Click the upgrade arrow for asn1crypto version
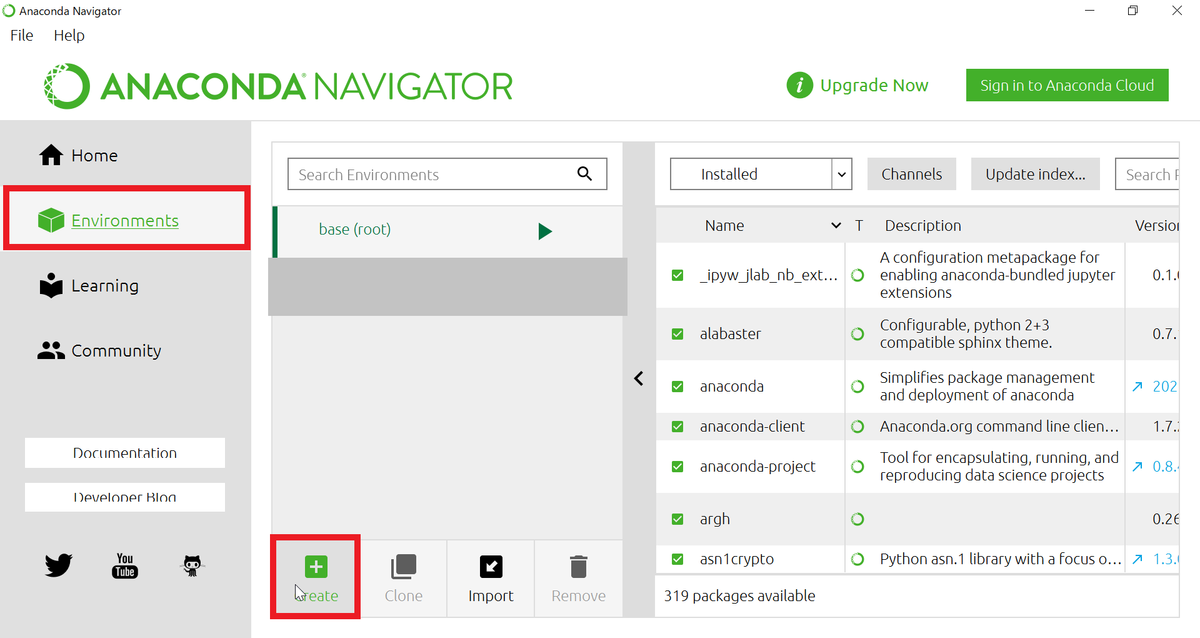1200x638 pixels. (x=1137, y=559)
